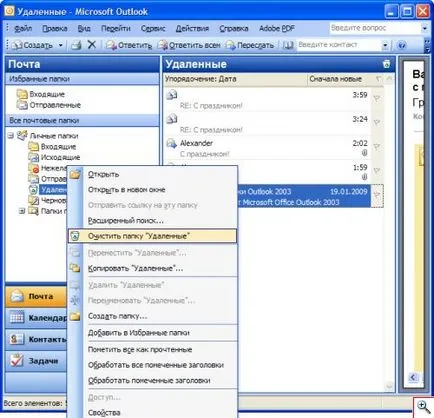Screen dimensions: 434x418
Task: Open the Справка menu
Action: pos(234,29)
